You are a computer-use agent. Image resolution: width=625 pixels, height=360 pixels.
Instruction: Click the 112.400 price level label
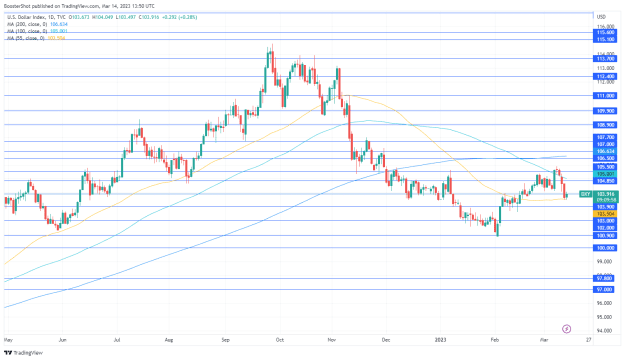point(605,76)
